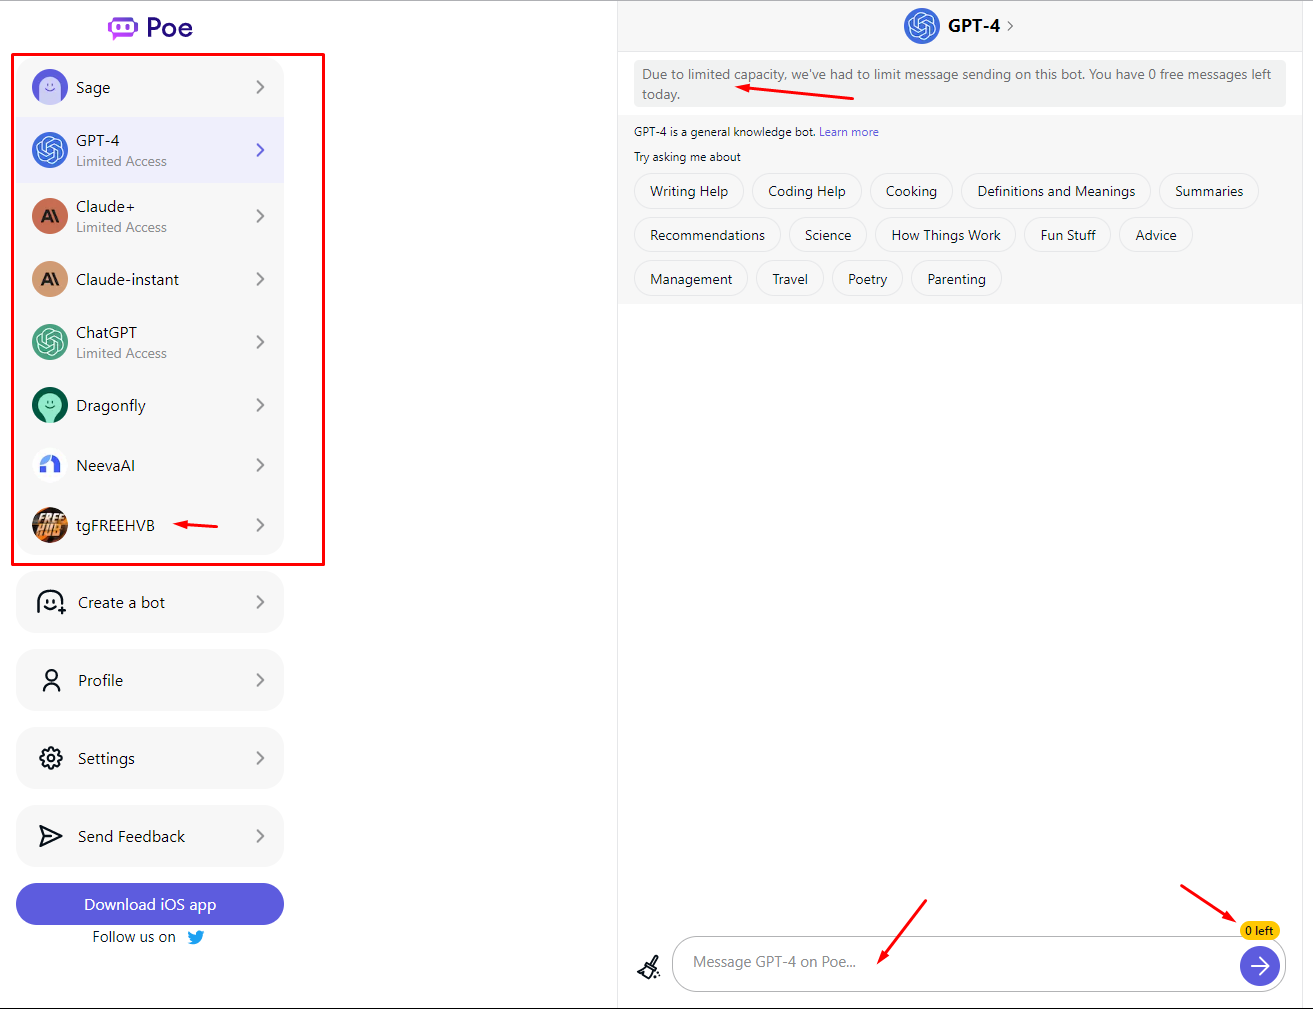Screen dimensions: 1313x1009
Task: Open GPT-4 header chevron for bot details
Action: [1010, 26]
